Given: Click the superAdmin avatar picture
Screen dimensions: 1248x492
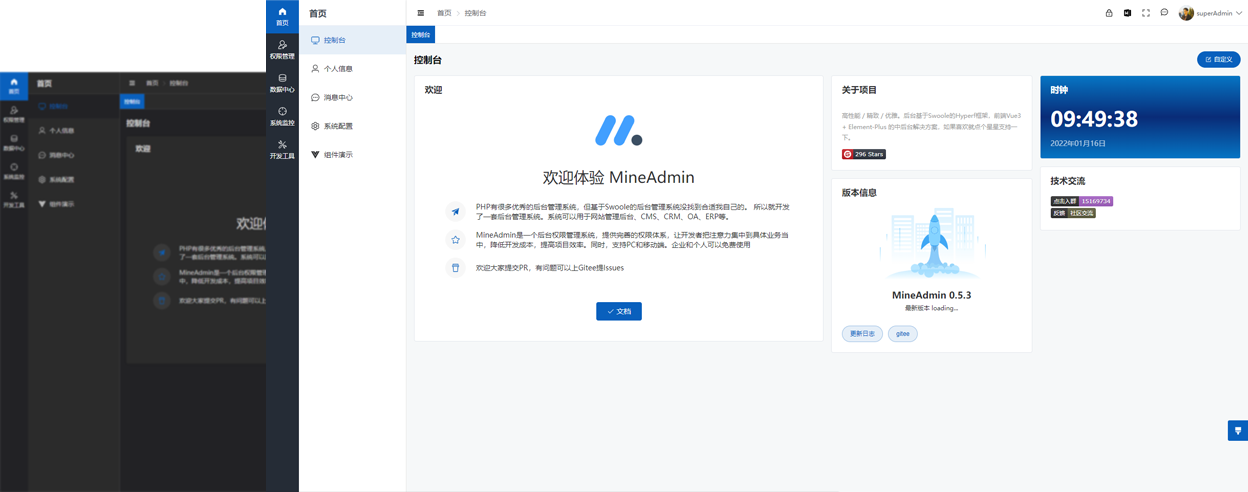Looking at the screenshot, I should 1186,13.
